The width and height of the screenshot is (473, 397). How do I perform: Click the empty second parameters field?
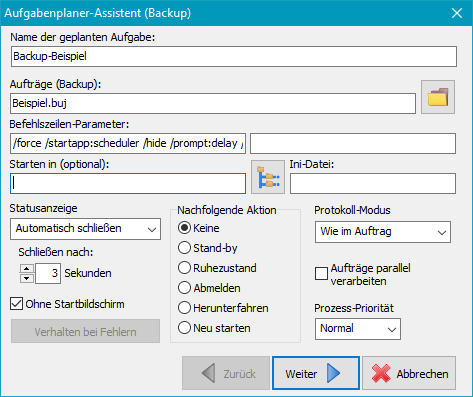(x=353, y=144)
